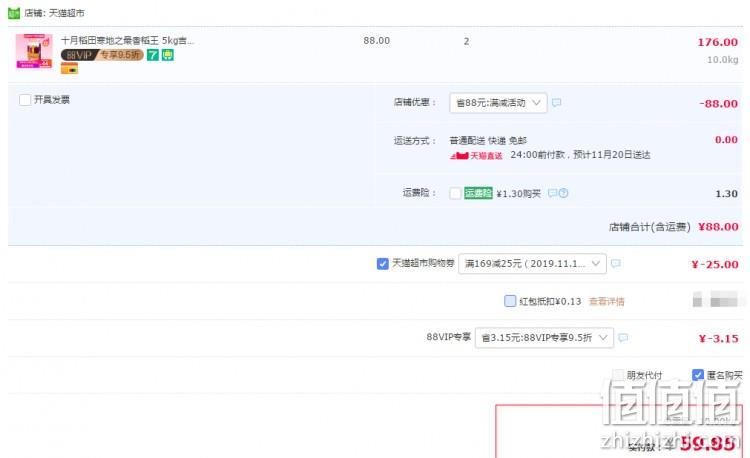Check the 朋友代付 checkbox
Image resolution: width=750 pixels, height=458 pixels.
coord(618,375)
